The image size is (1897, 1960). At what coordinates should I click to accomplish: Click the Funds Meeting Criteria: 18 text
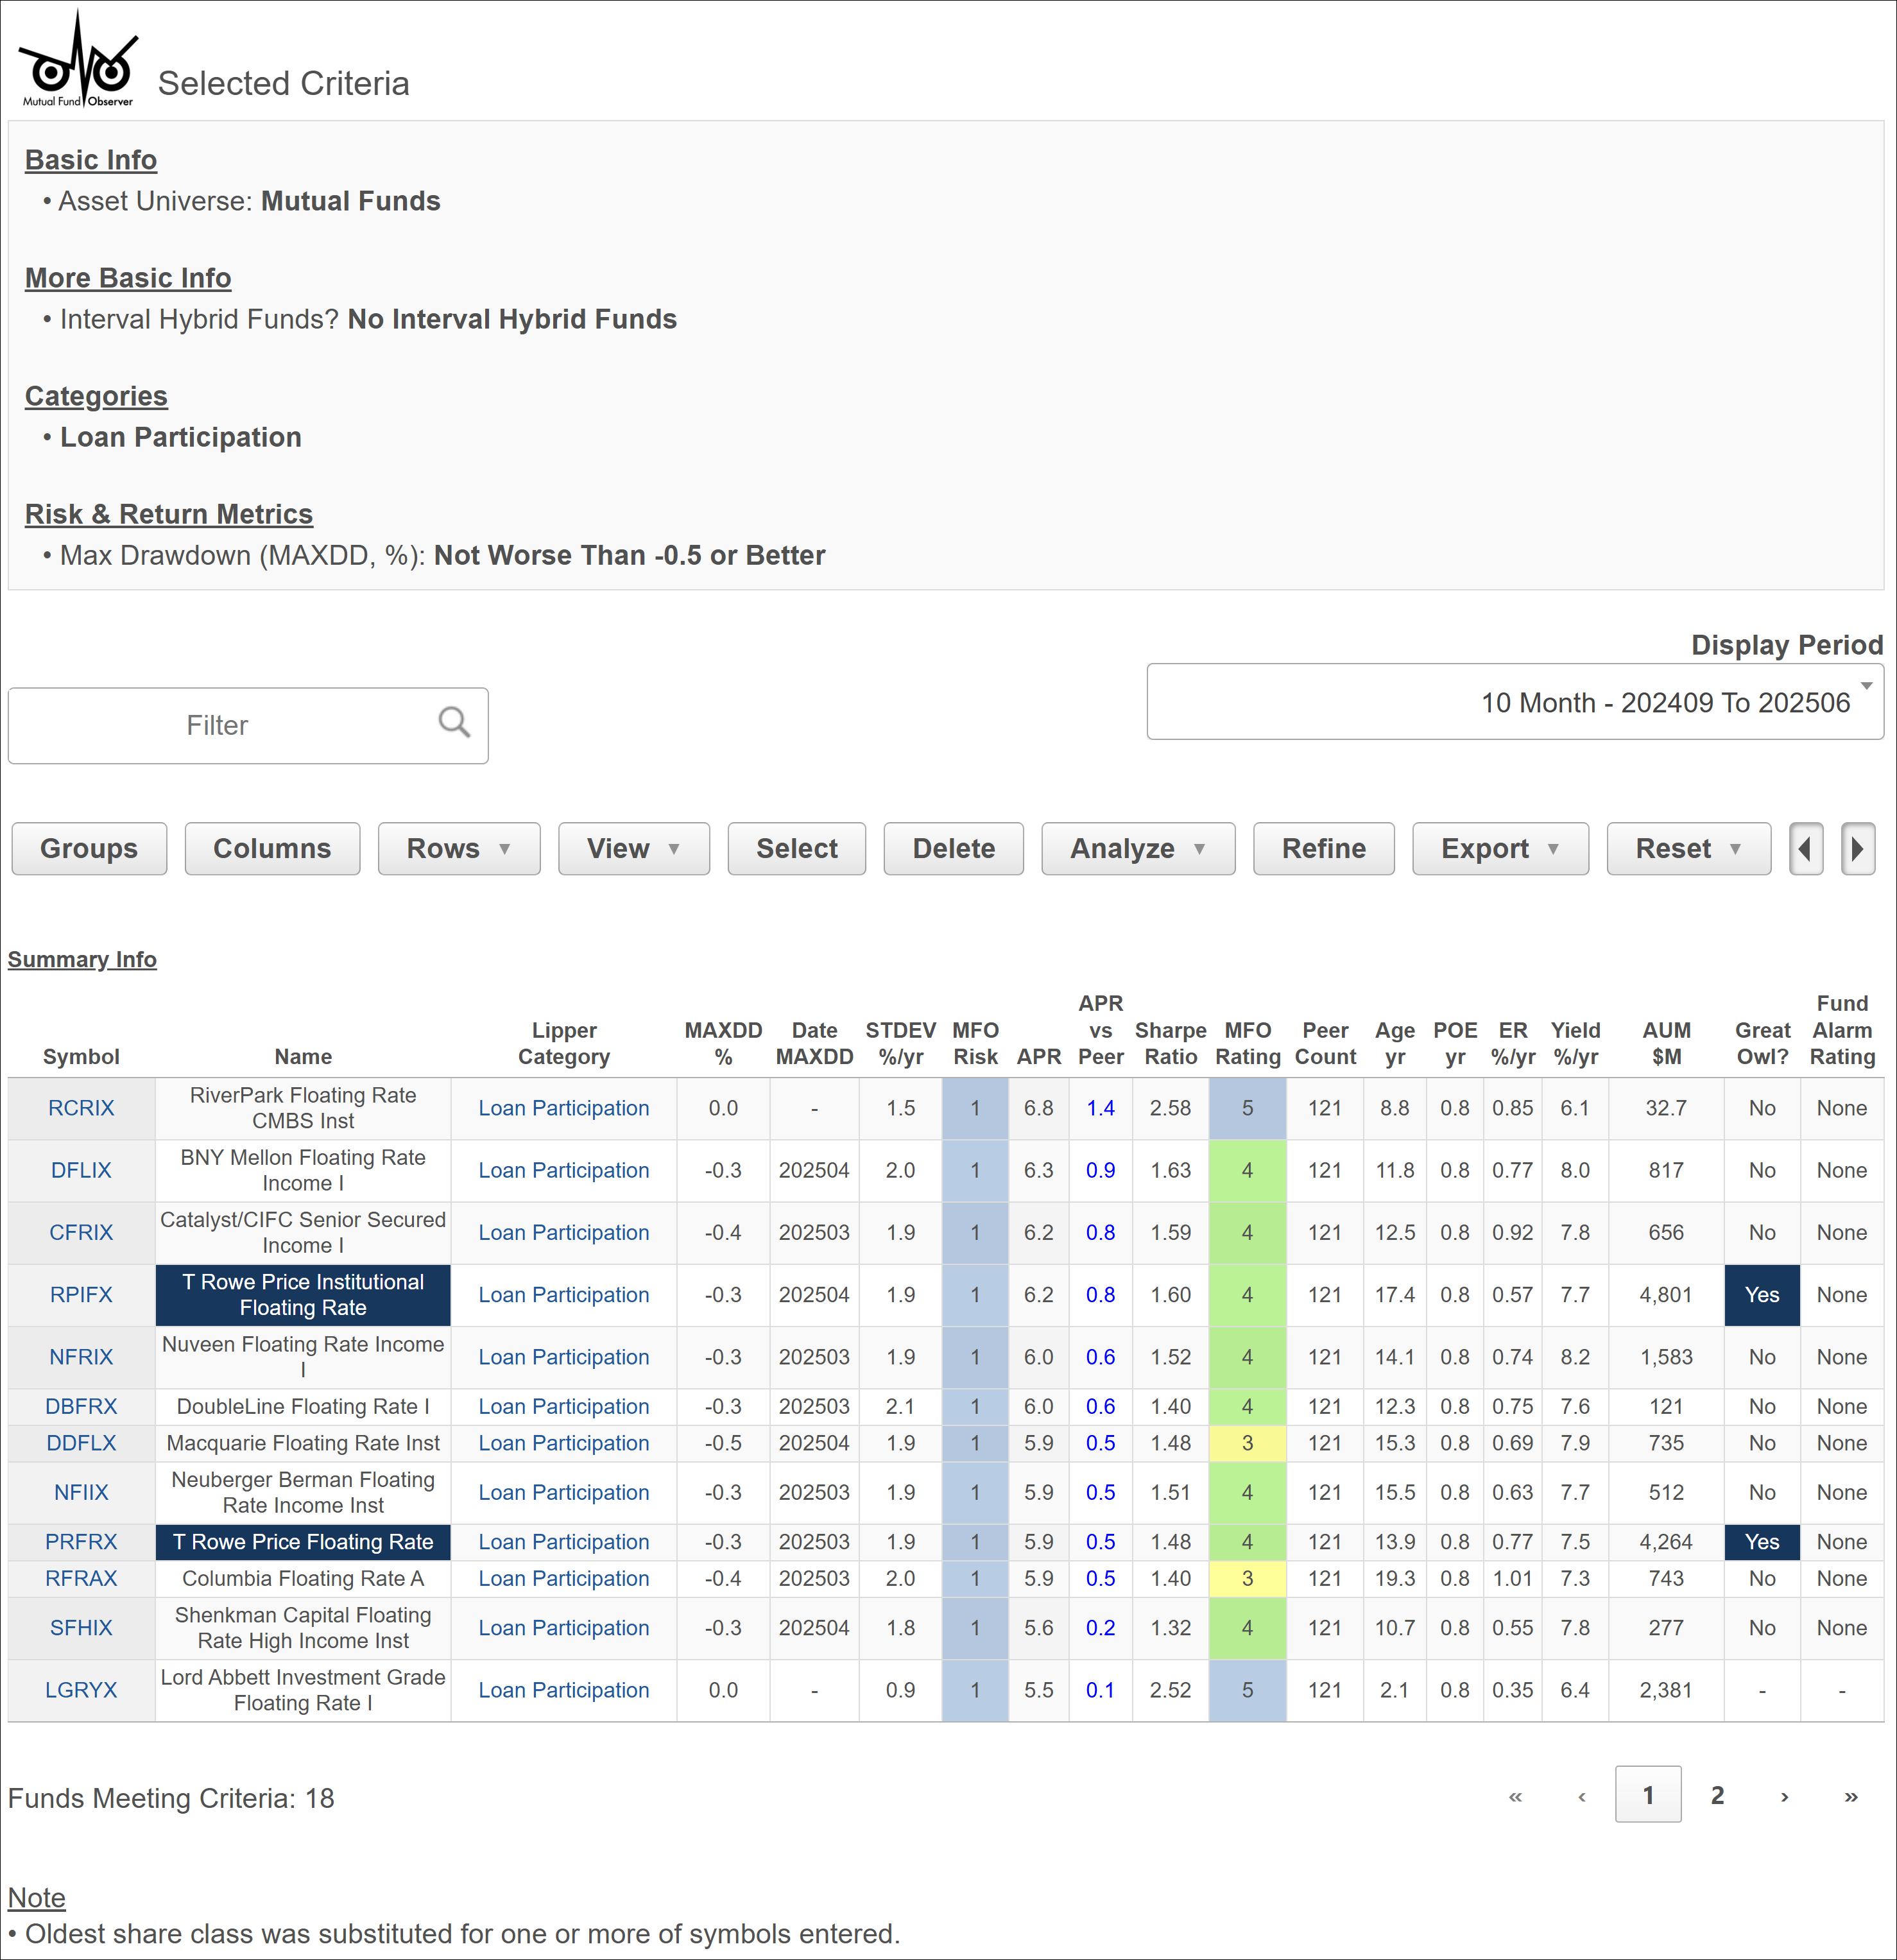(171, 1799)
